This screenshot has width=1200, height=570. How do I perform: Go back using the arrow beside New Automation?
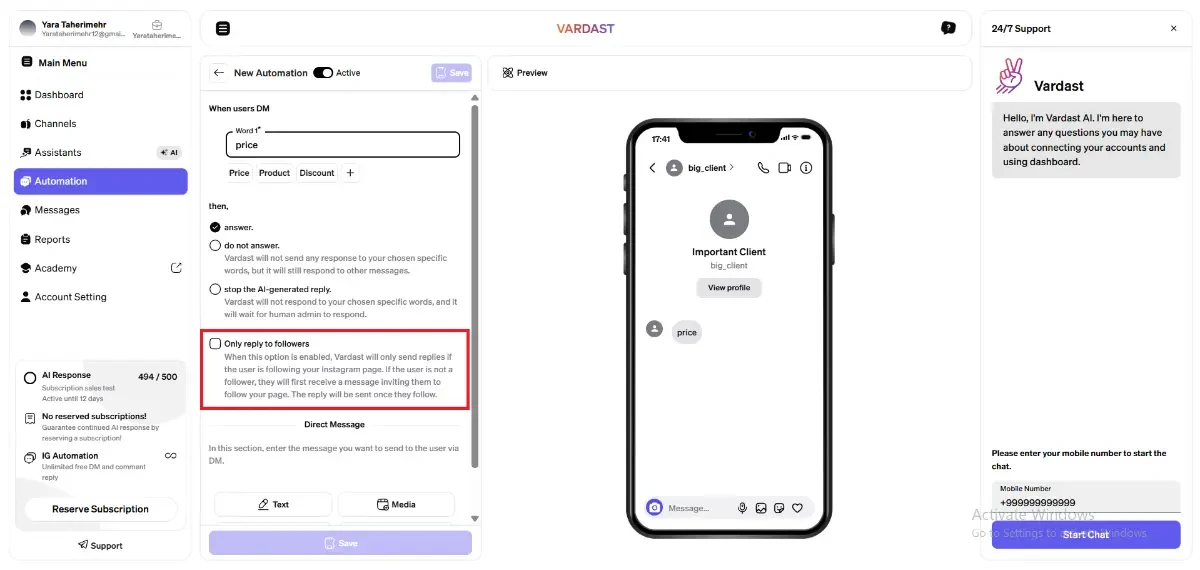click(x=219, y=73)
